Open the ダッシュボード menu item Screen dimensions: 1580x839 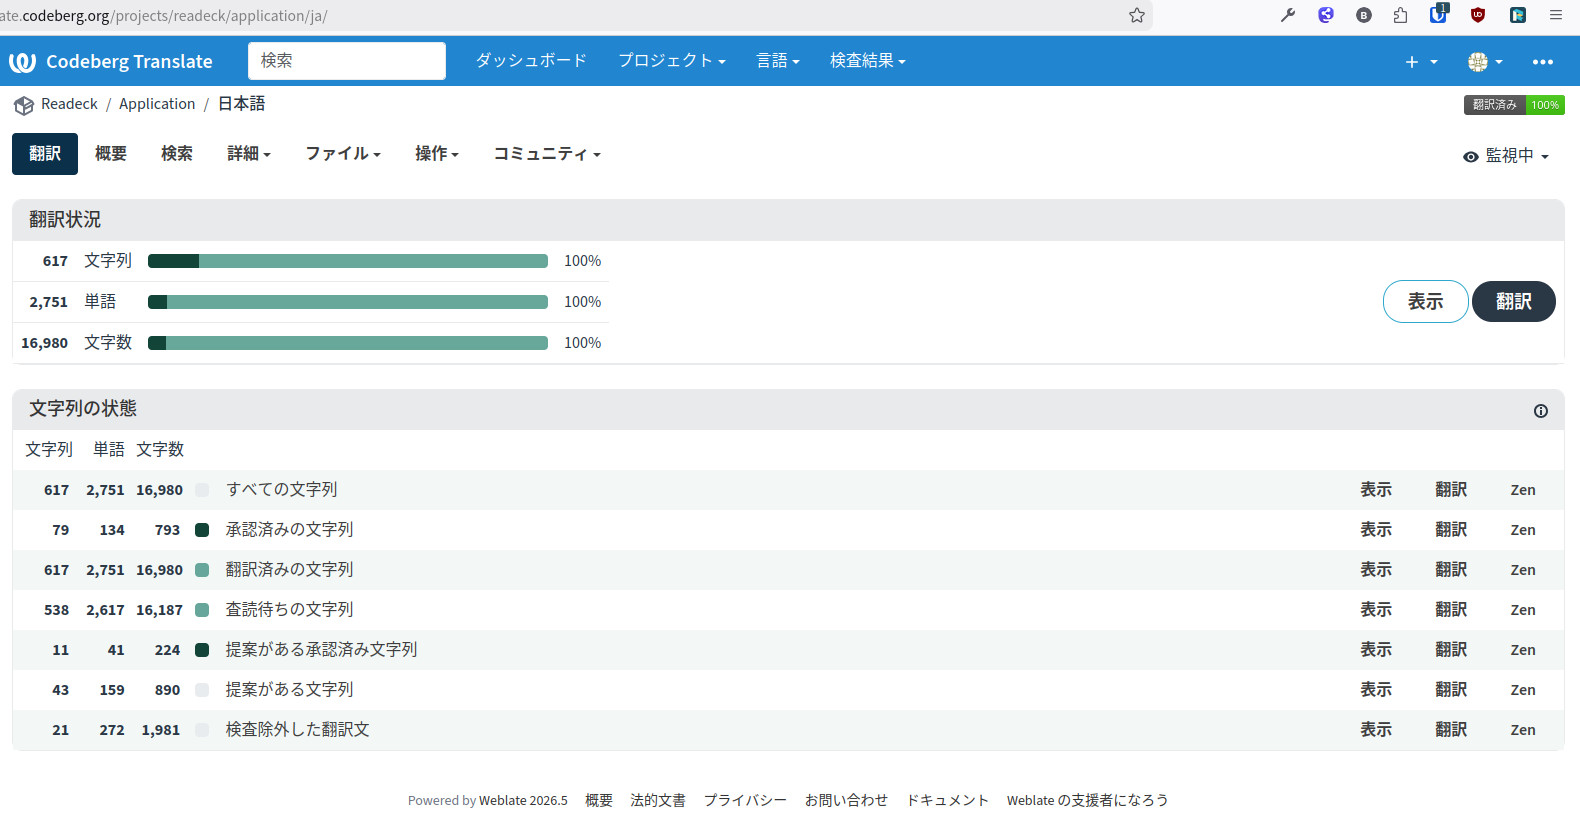tap(531, 61)
